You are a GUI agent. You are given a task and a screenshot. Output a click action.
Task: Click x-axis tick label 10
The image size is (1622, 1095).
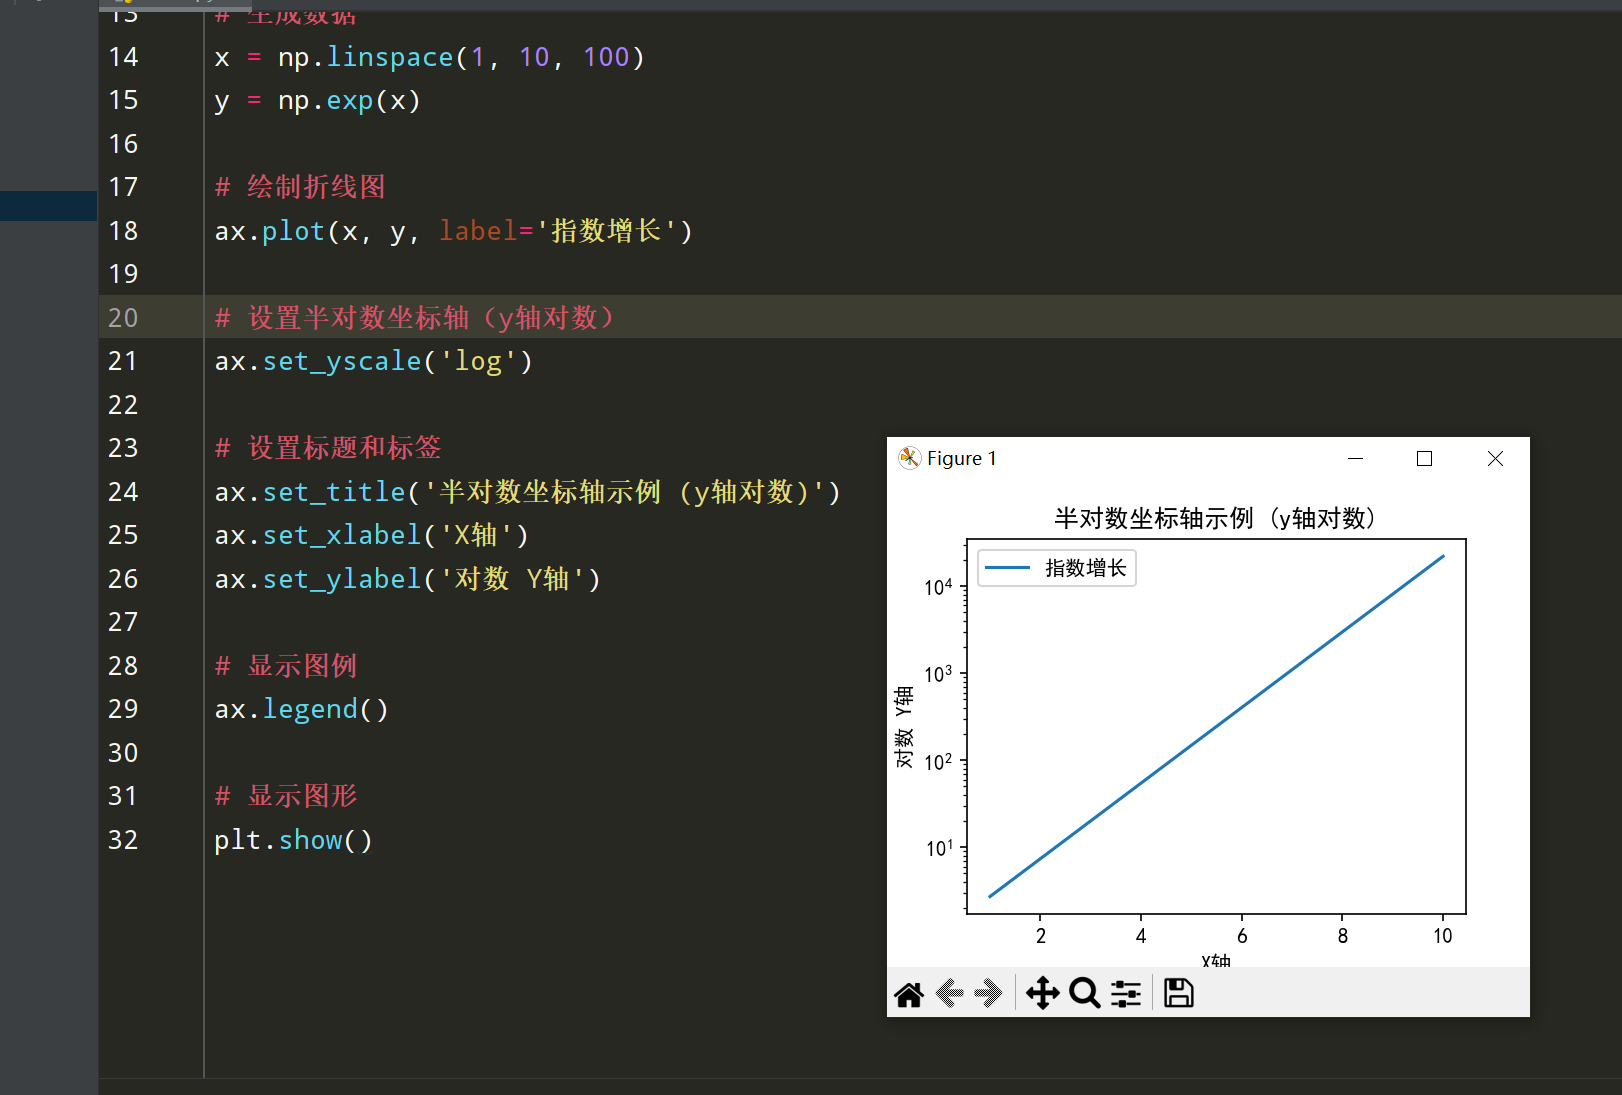pos(1442,936)
